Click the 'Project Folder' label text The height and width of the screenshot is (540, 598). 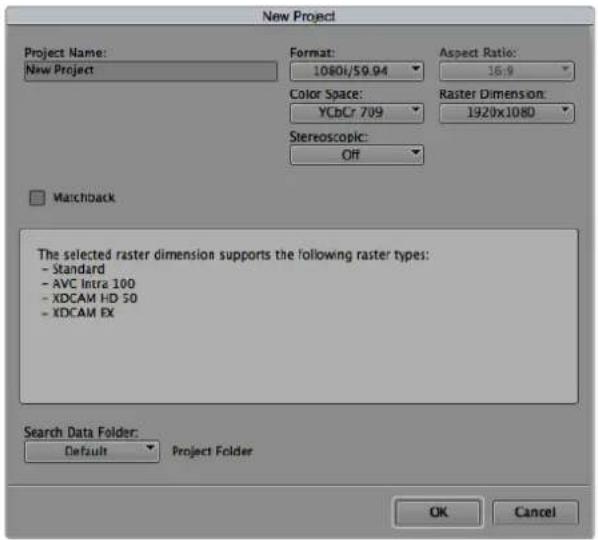click(x=212, y=452)
